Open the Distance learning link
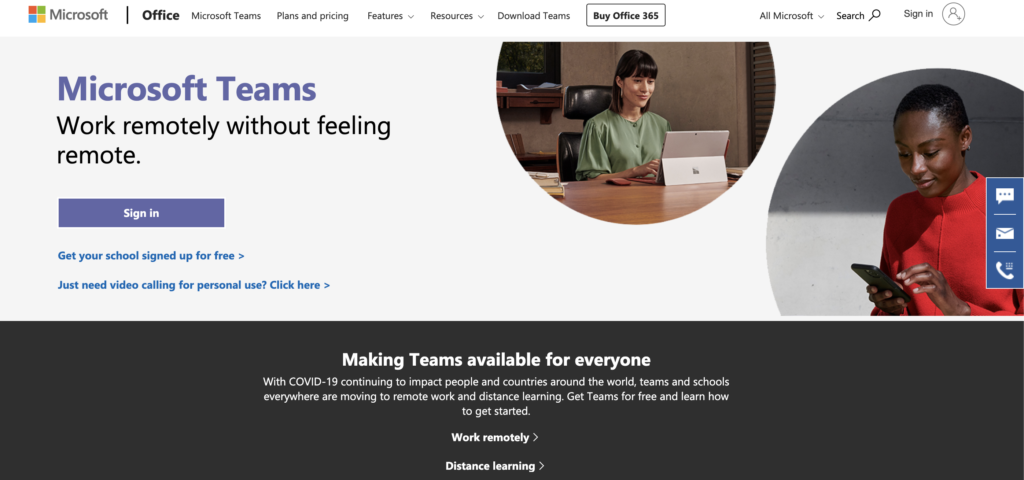1024x480 pixels. (495, 466)
